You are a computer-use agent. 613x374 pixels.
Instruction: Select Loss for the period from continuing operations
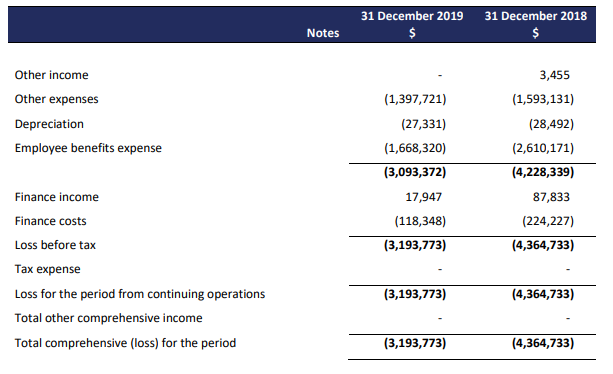click(x=140, y=294)
